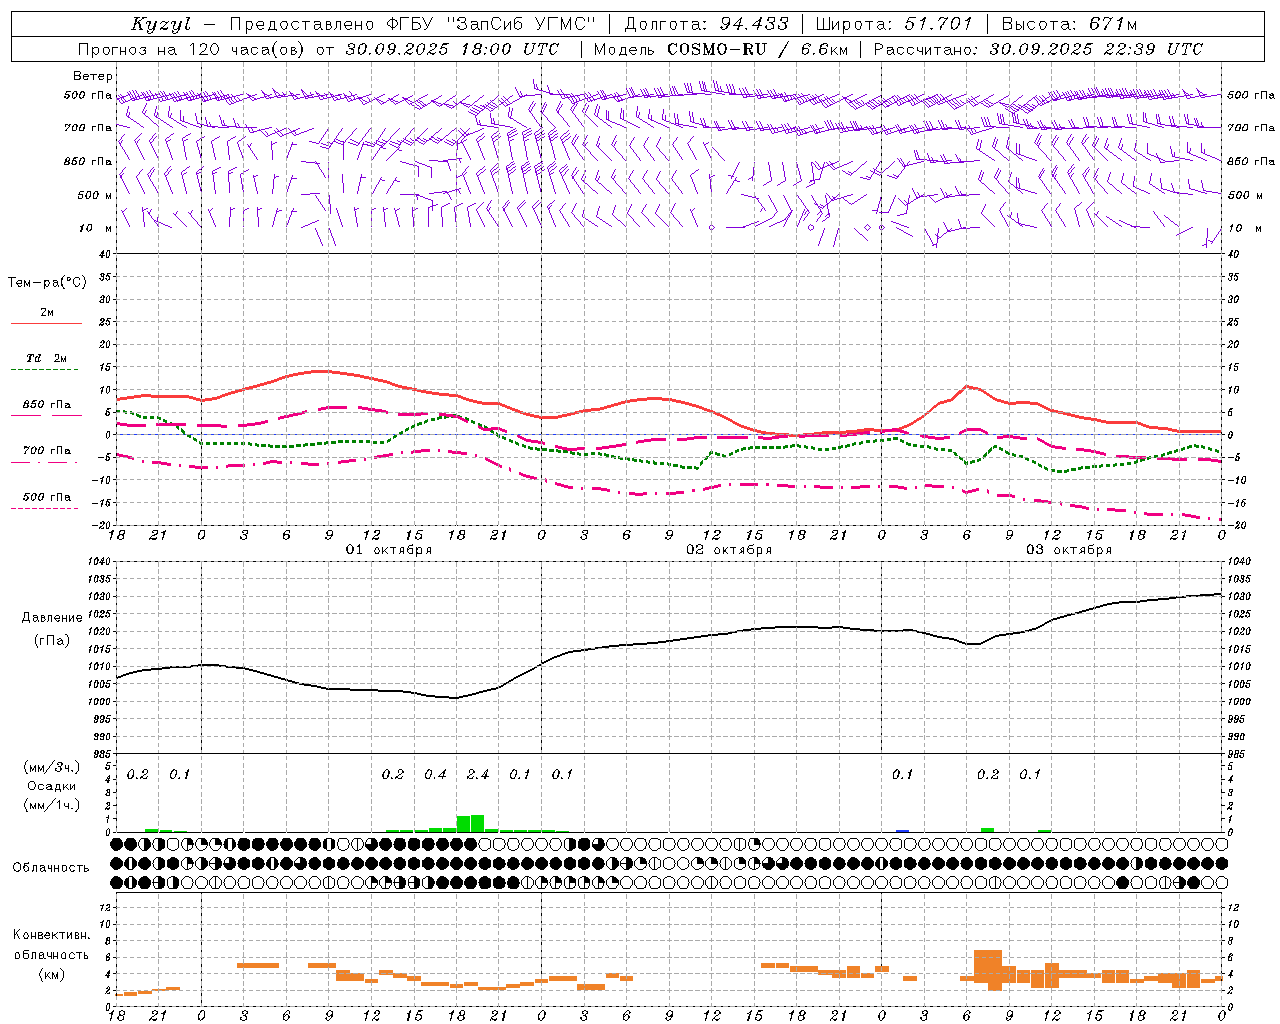Click the '2.4' precipitation amount value

(x=478, y=775)
